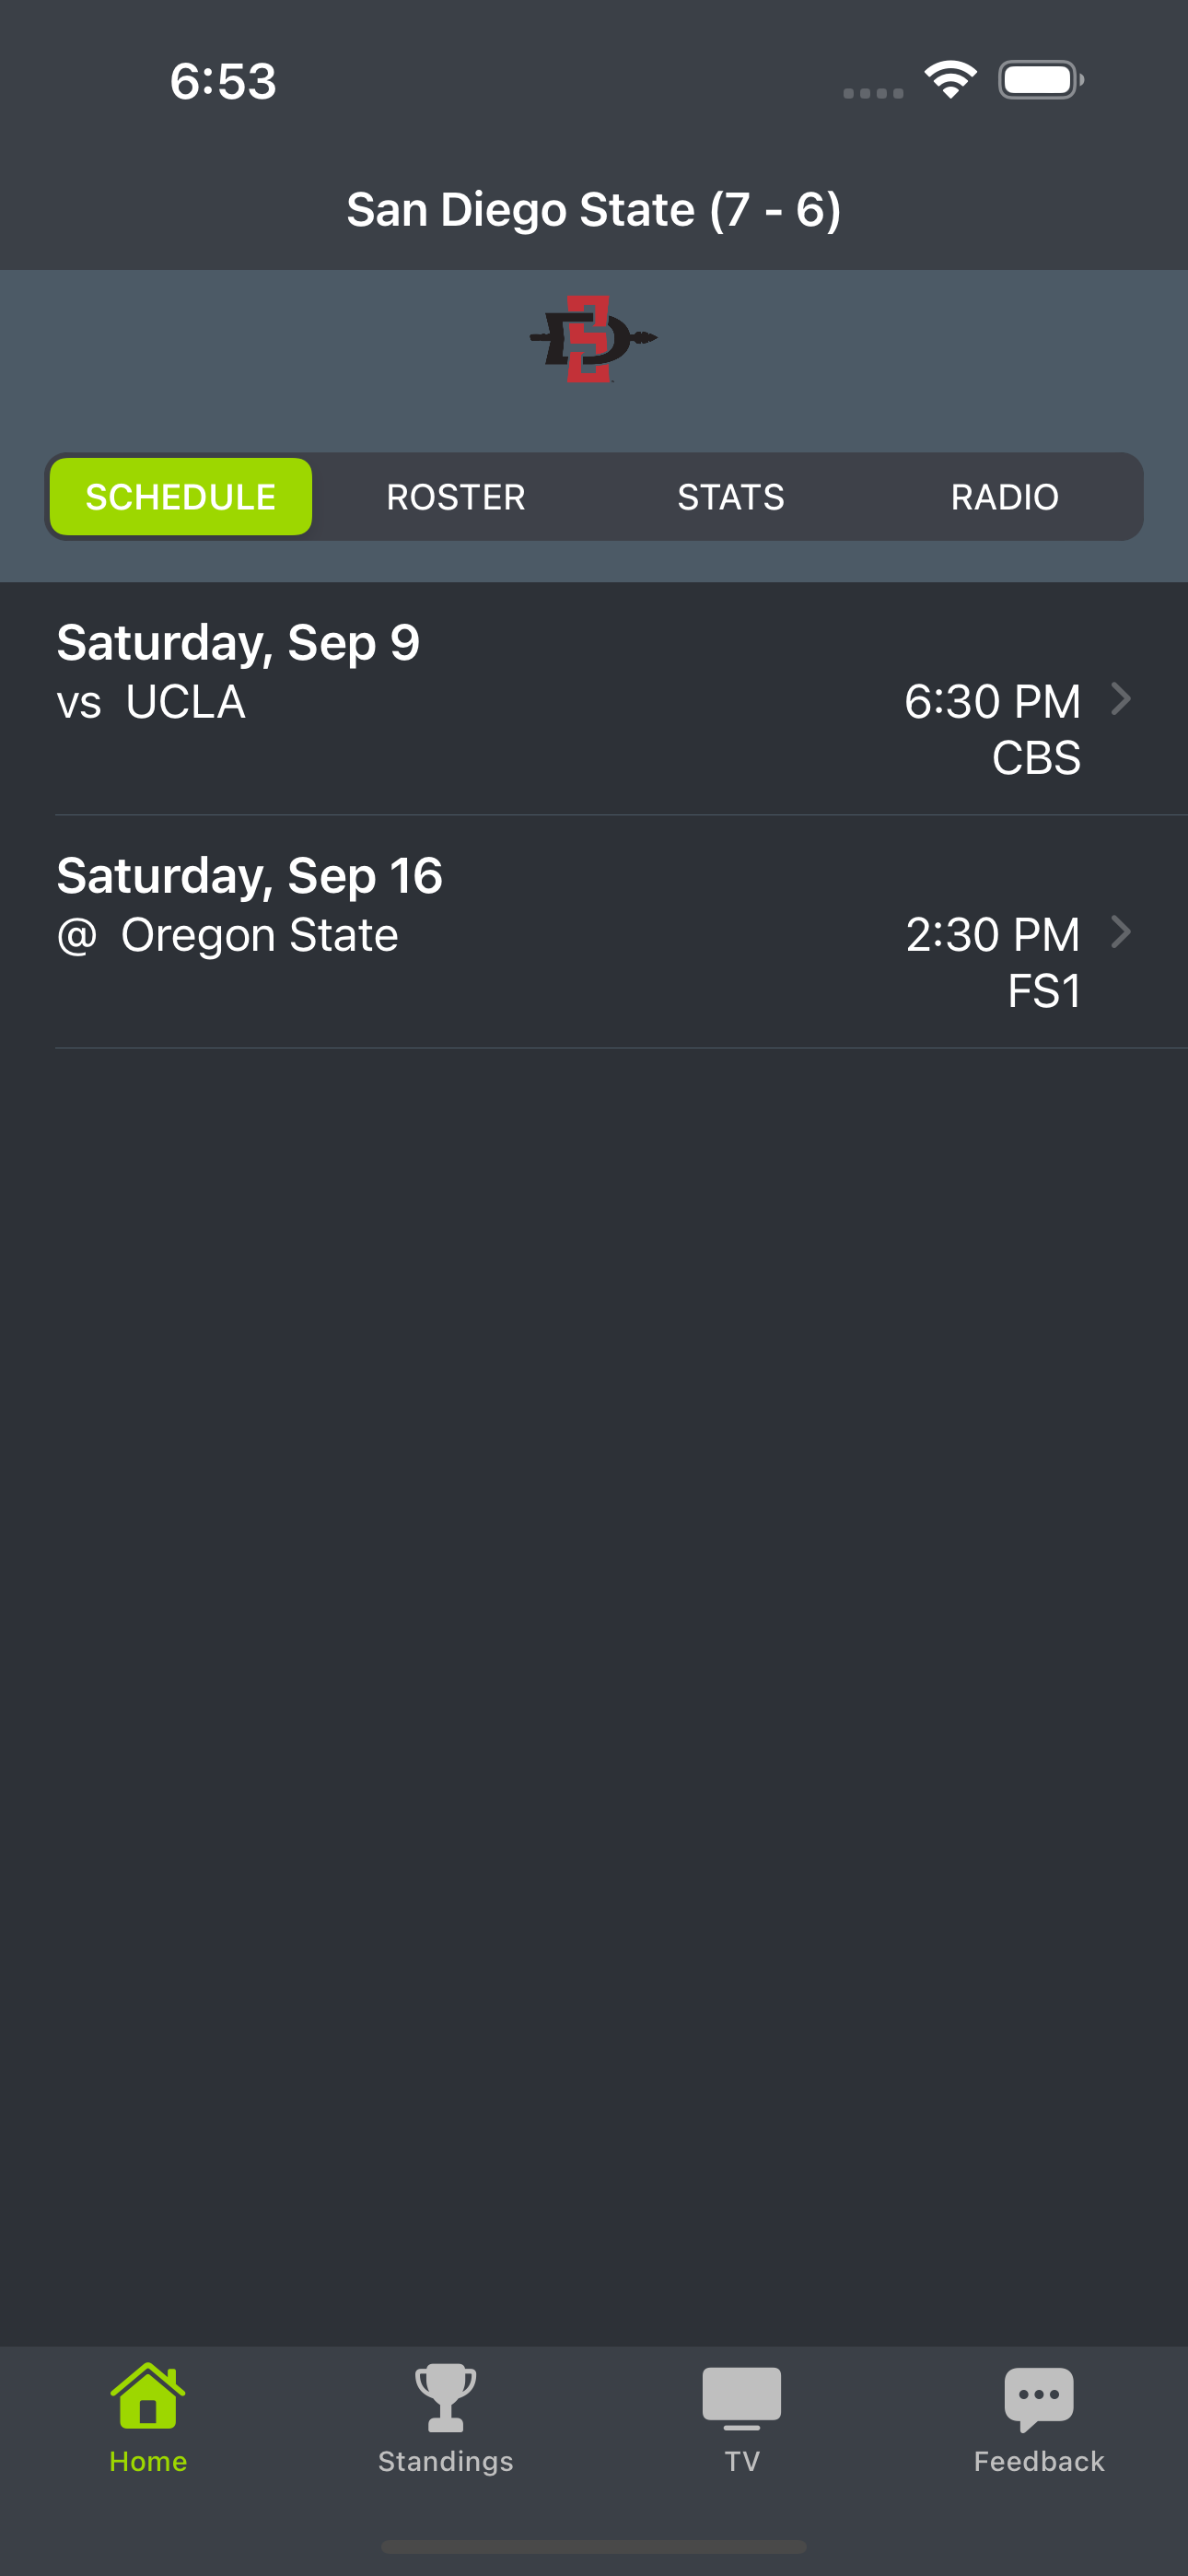The width and height of the screenshot is (1188, 2576).
Task: Open the Feedback speech bubble icon
Action: pyautogui.click(x=1038, y=2399)
